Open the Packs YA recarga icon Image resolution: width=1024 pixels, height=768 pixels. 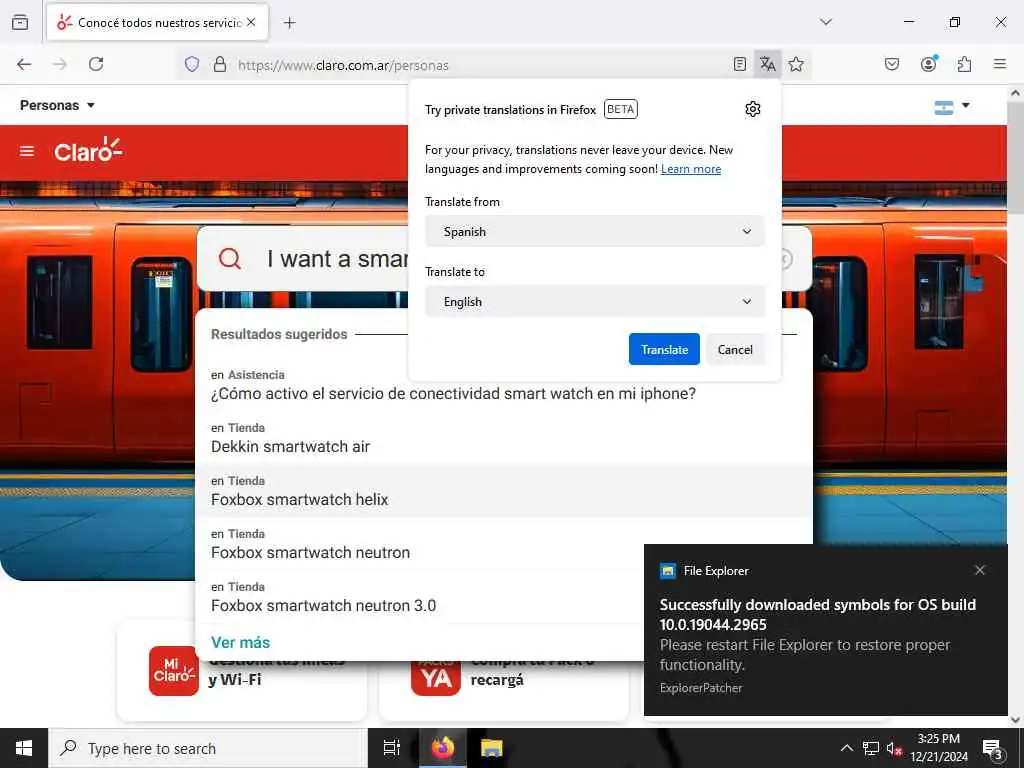click(436, 677)
